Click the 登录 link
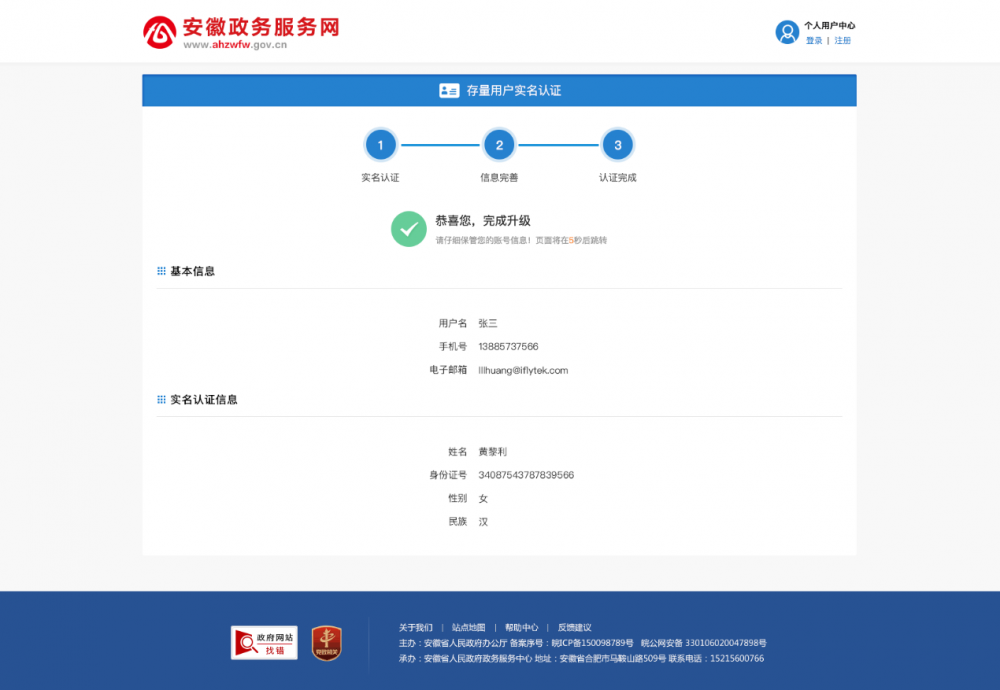1000x690 pixels. [x=813, y=40]
